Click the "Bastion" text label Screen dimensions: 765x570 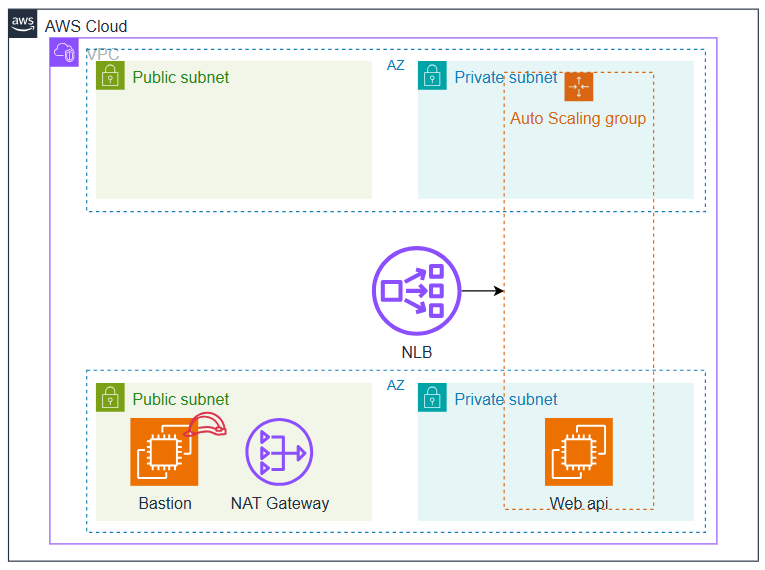pyautogui.click(x=165, y=503)
